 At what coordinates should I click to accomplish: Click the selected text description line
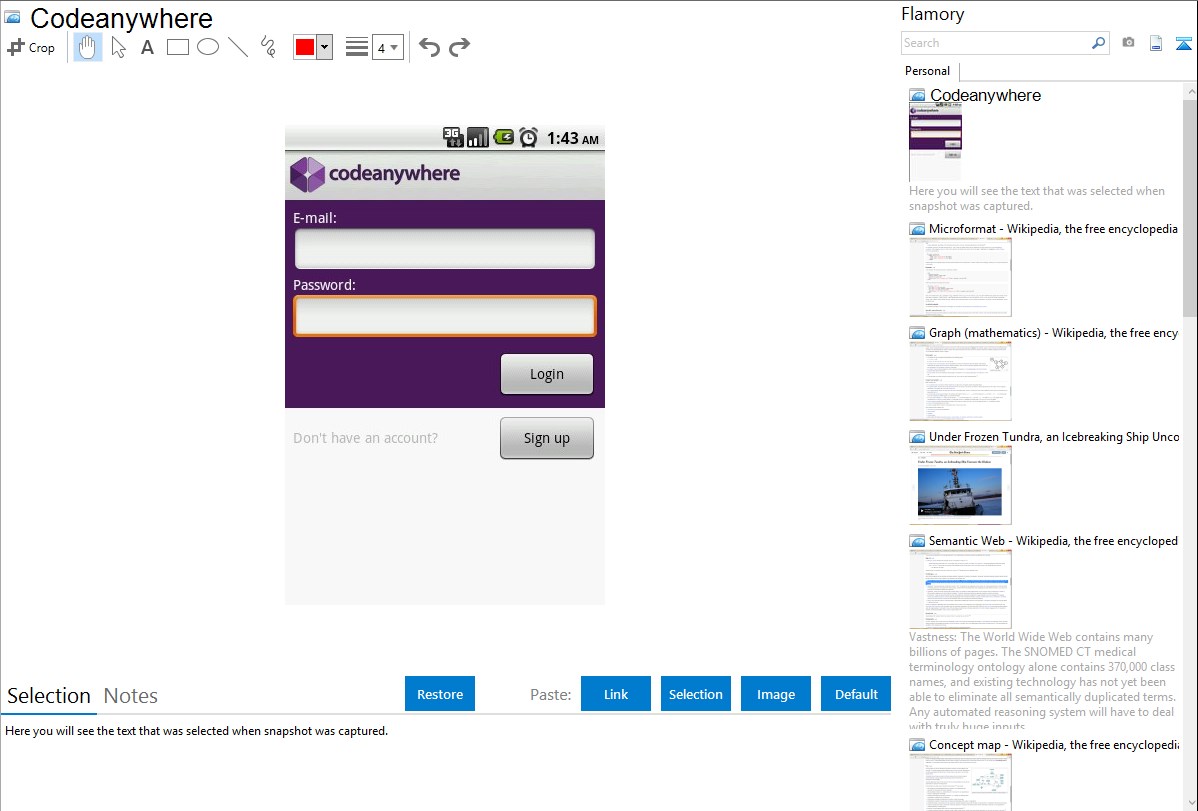[196, 731]
